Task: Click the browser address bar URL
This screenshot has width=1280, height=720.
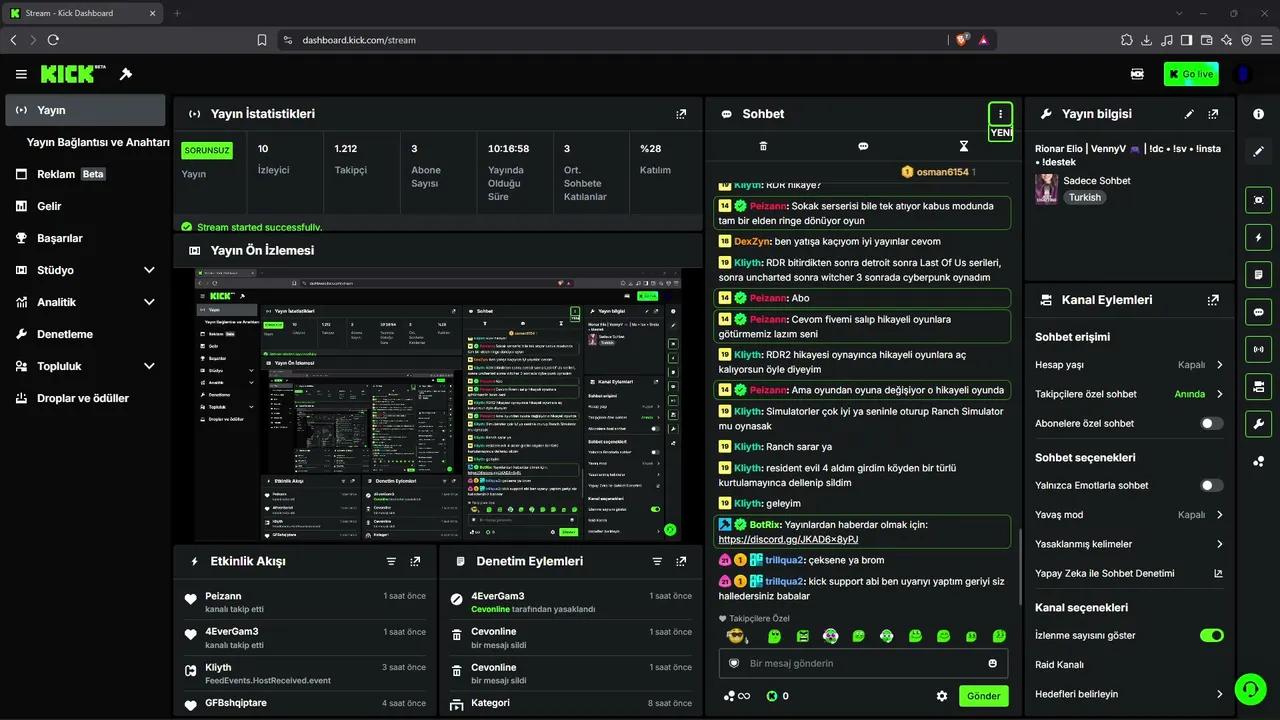Action: click(359, 40)
